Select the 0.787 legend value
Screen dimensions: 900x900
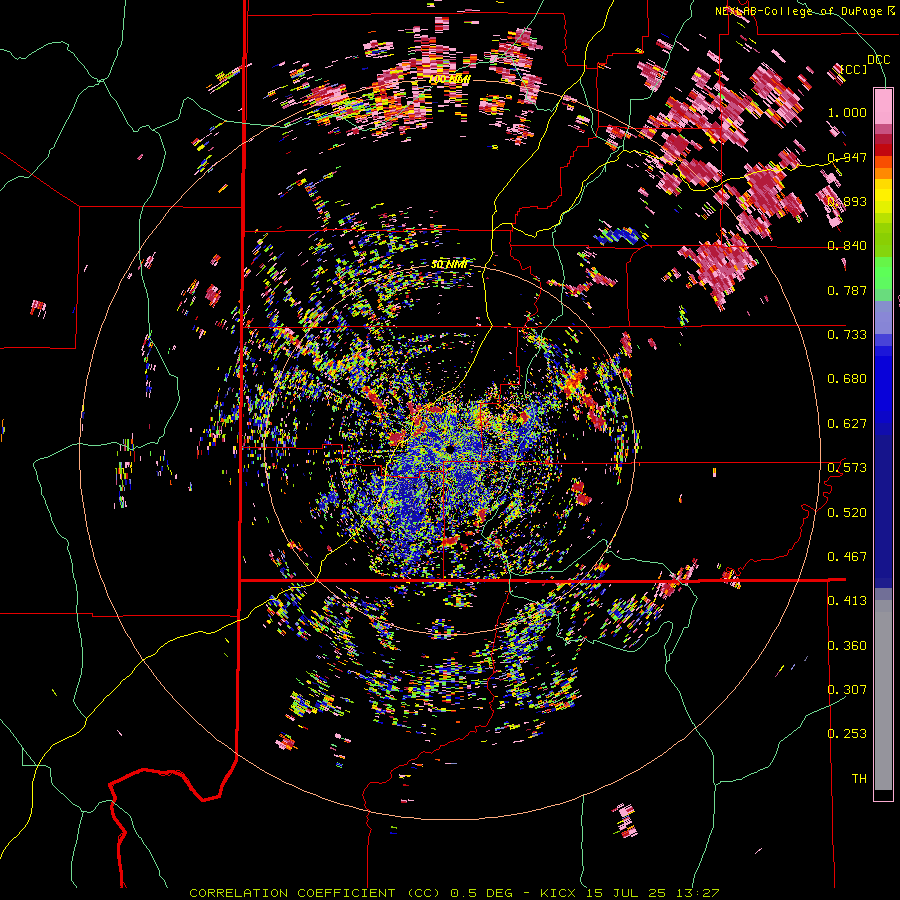(847, 290)
